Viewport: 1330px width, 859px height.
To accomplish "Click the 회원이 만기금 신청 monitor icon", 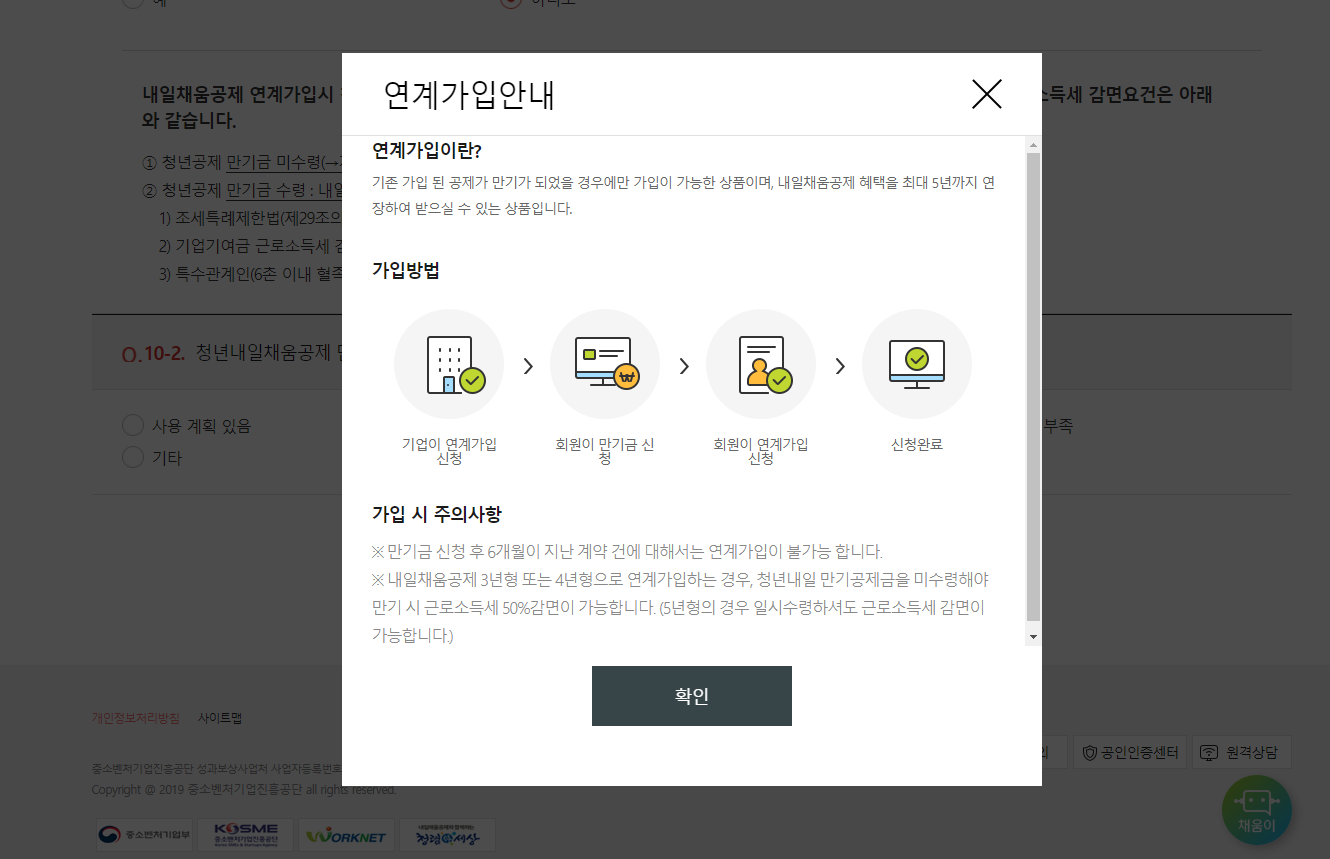I will (x=605, y=364).
